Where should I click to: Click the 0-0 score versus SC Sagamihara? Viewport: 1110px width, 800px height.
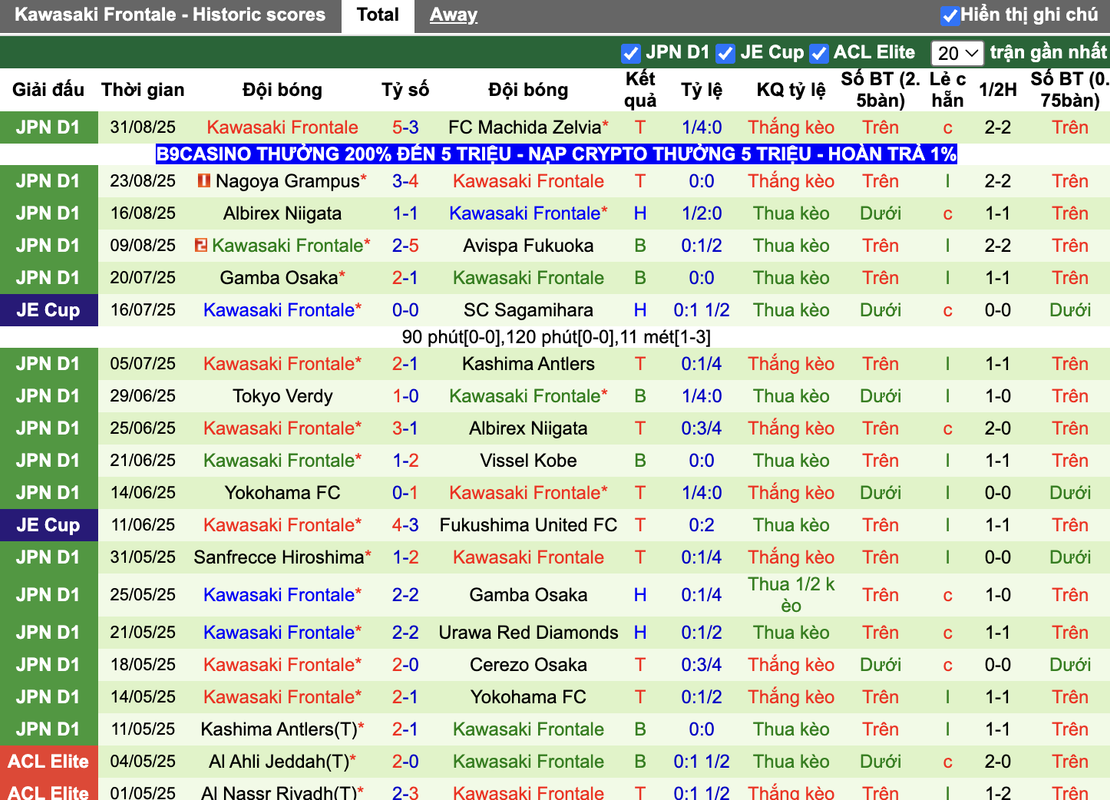[405, 310]
